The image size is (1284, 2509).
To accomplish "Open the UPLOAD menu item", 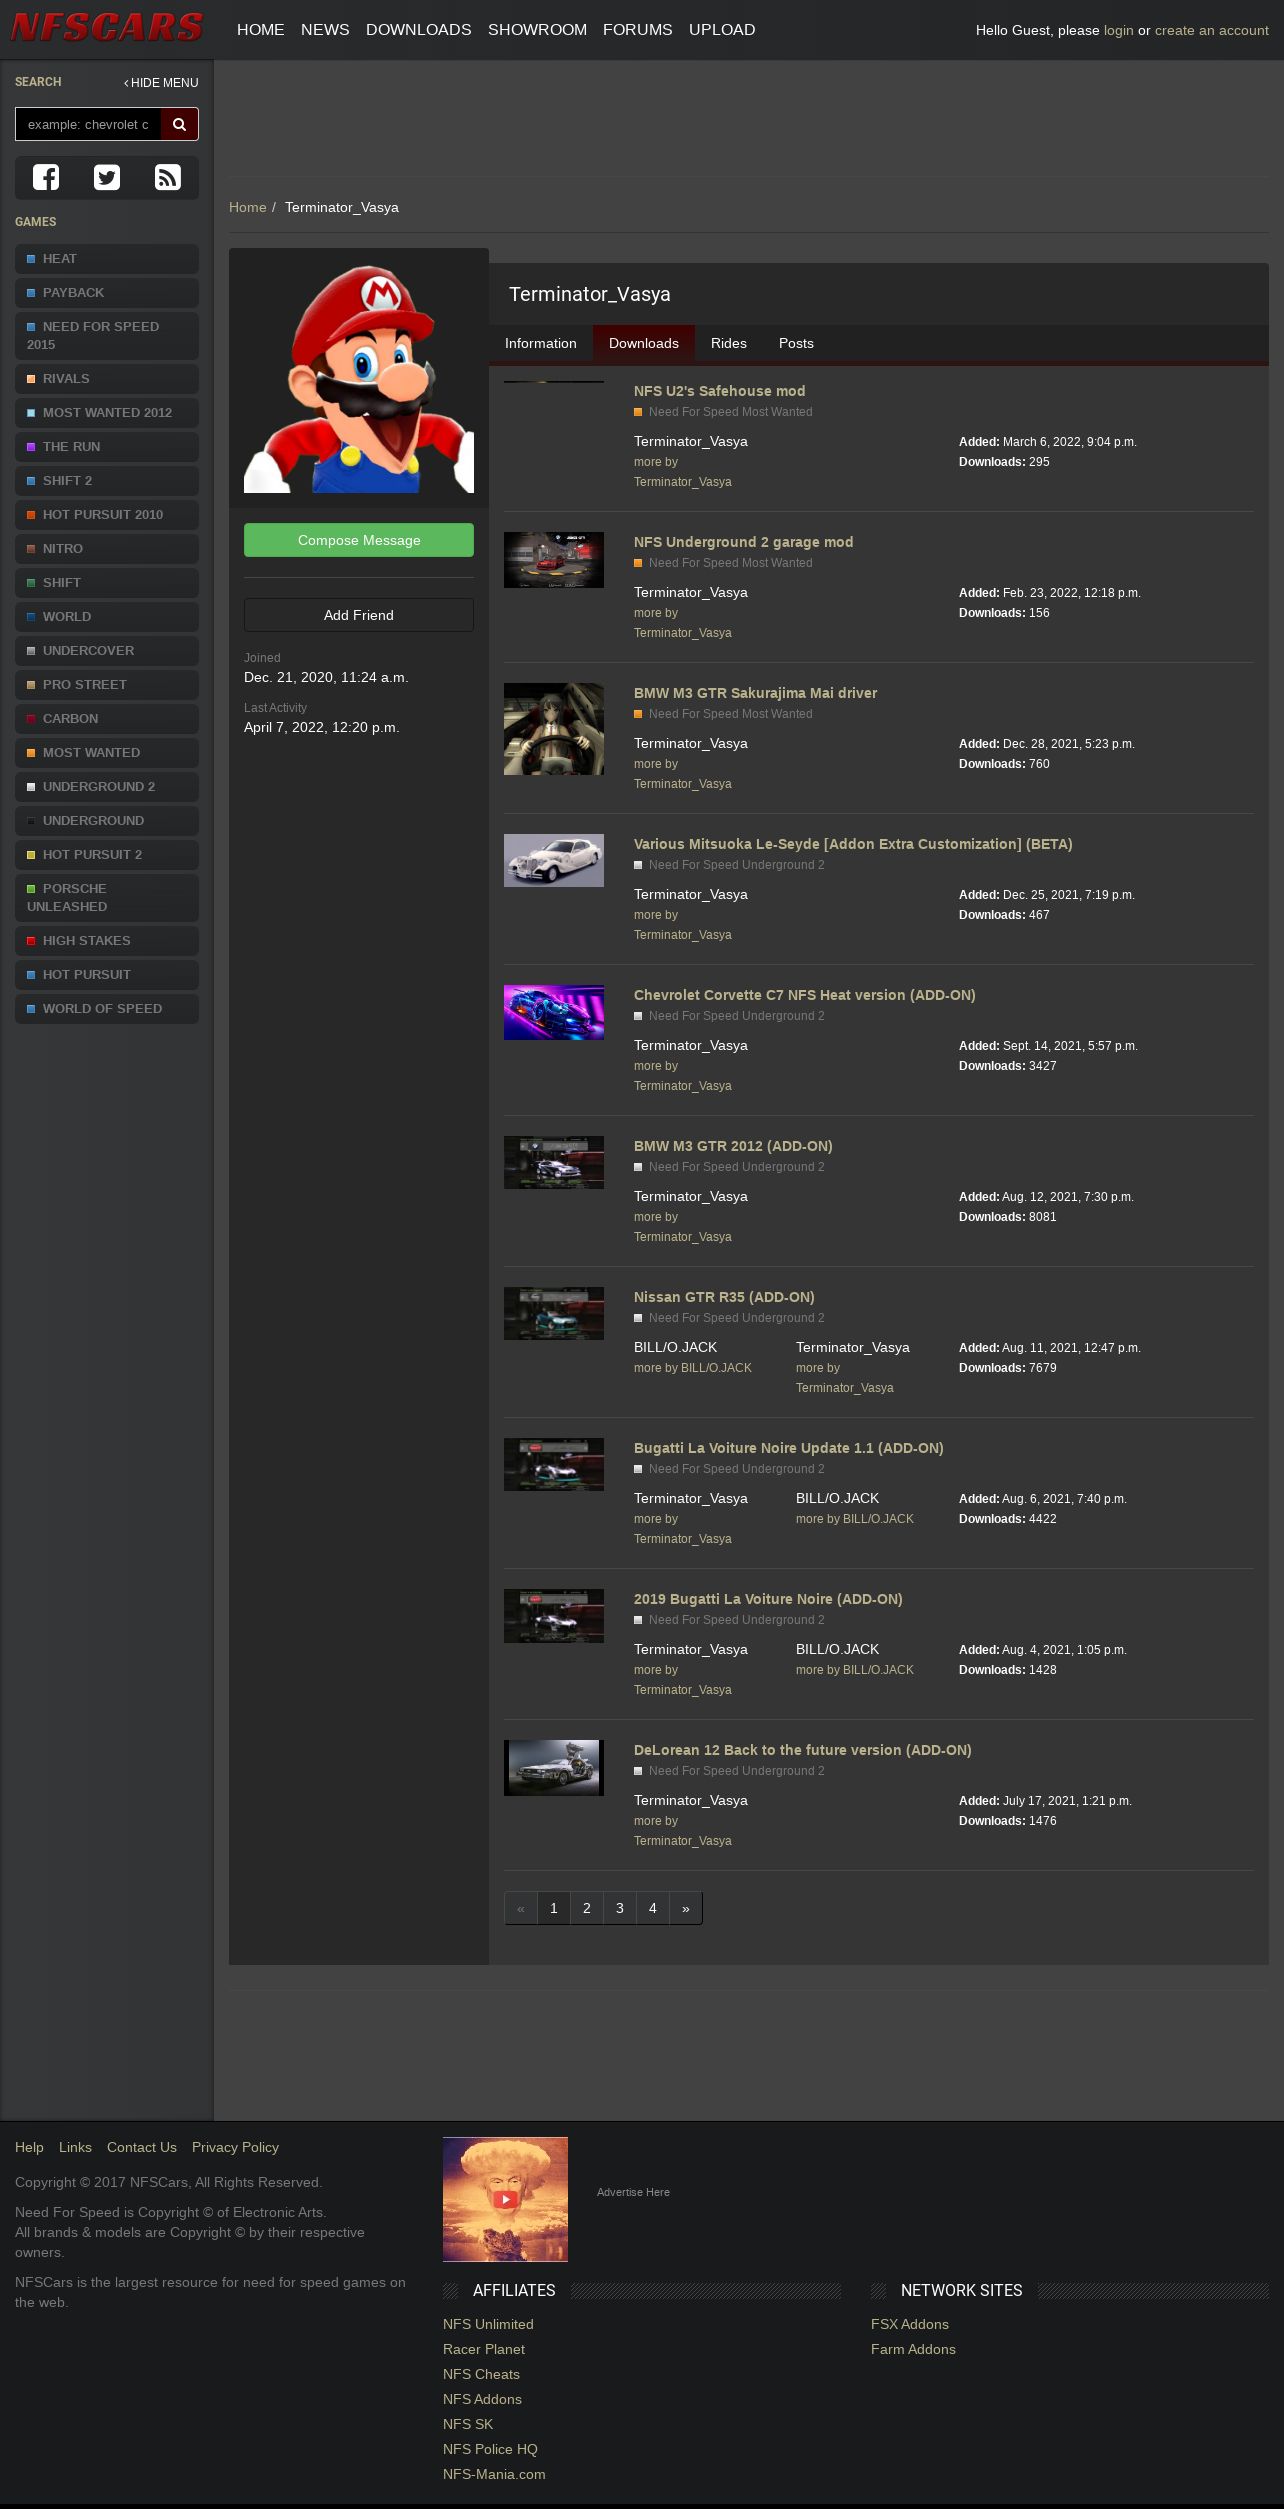I will point(722,30).
